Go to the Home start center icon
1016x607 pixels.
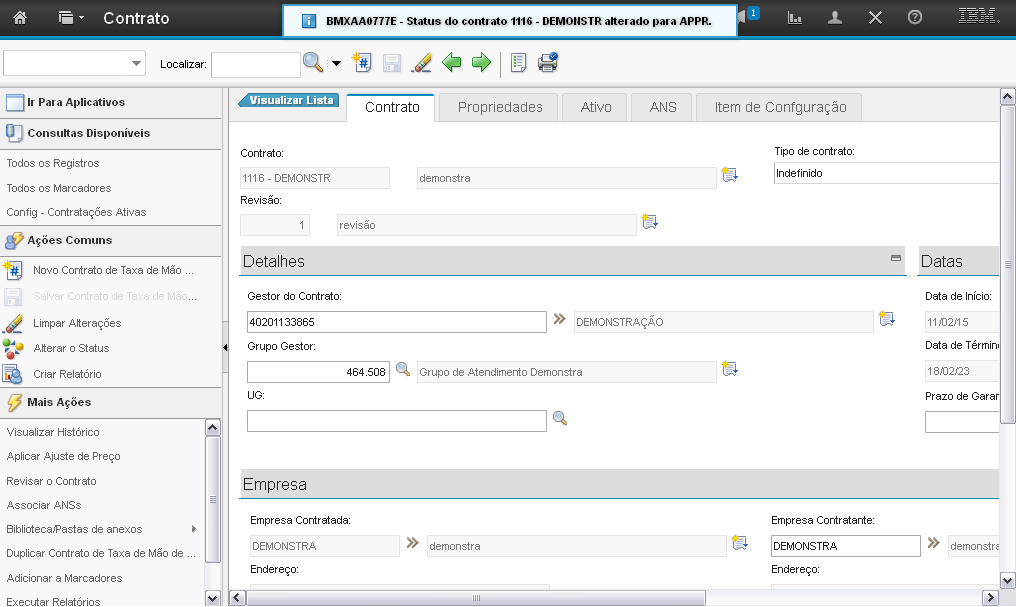click(20, 17)
